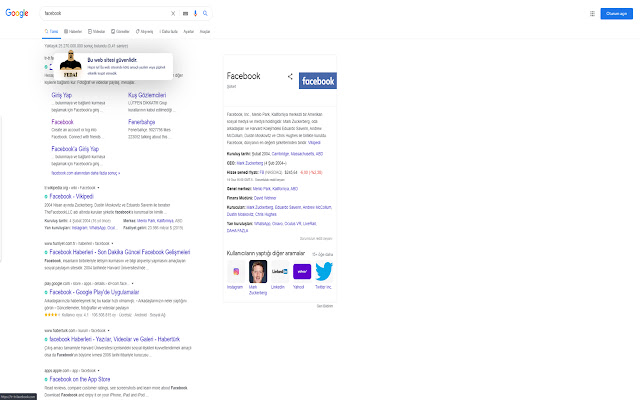The image size is (640, 400).
Task: Open the Vikipedi link in knowledge panel description
Action: 314,143
